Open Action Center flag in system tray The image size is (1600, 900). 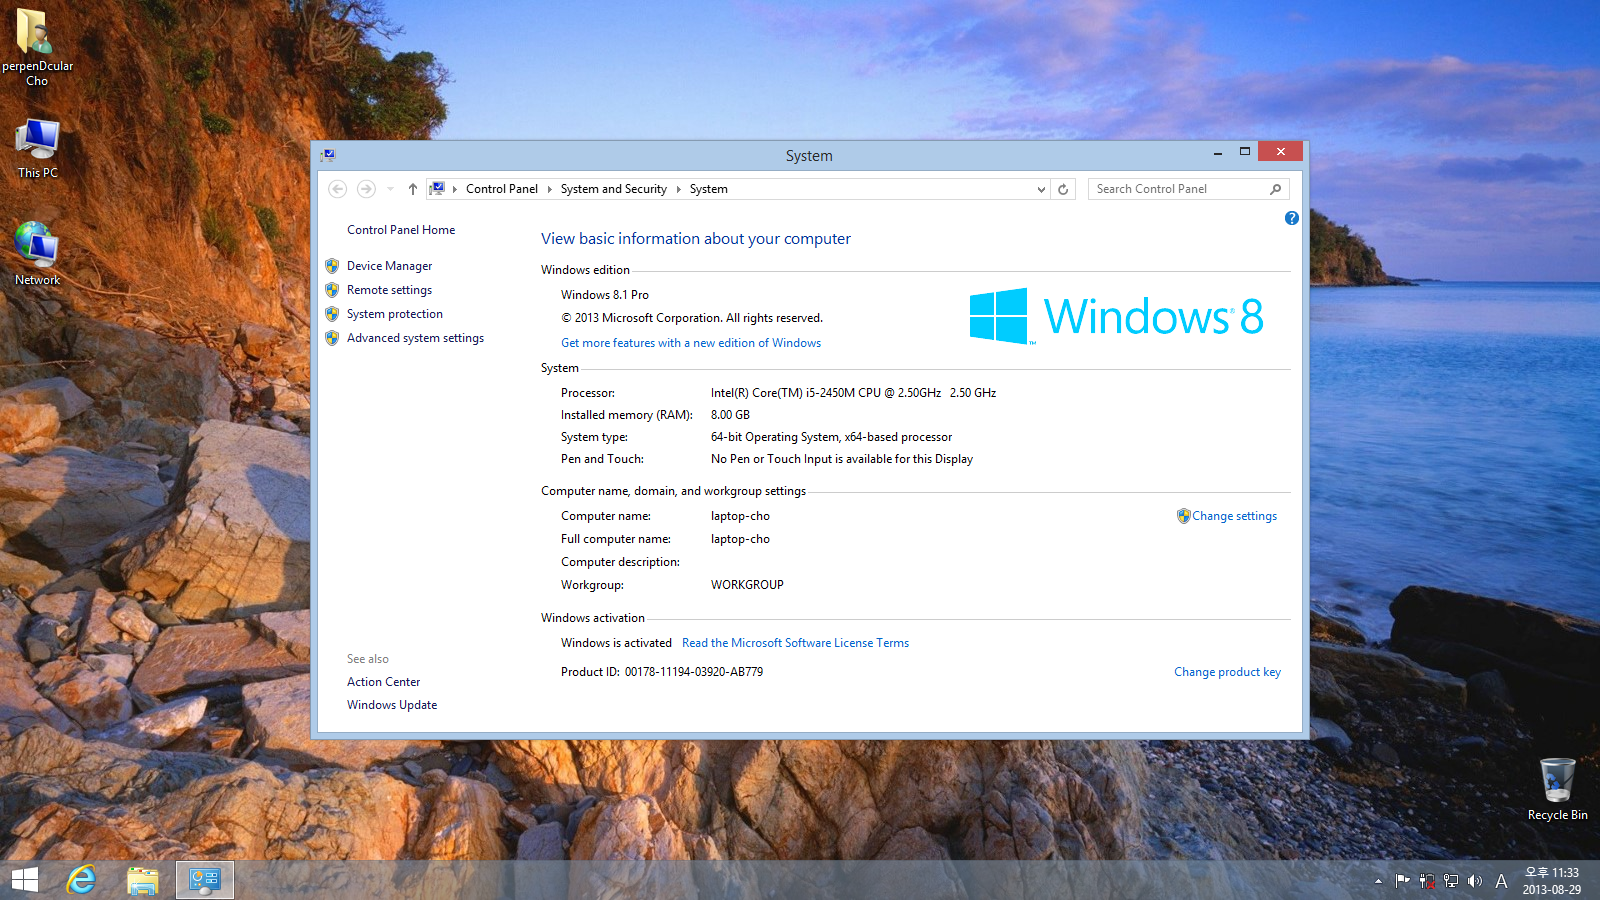(1402, 881)
